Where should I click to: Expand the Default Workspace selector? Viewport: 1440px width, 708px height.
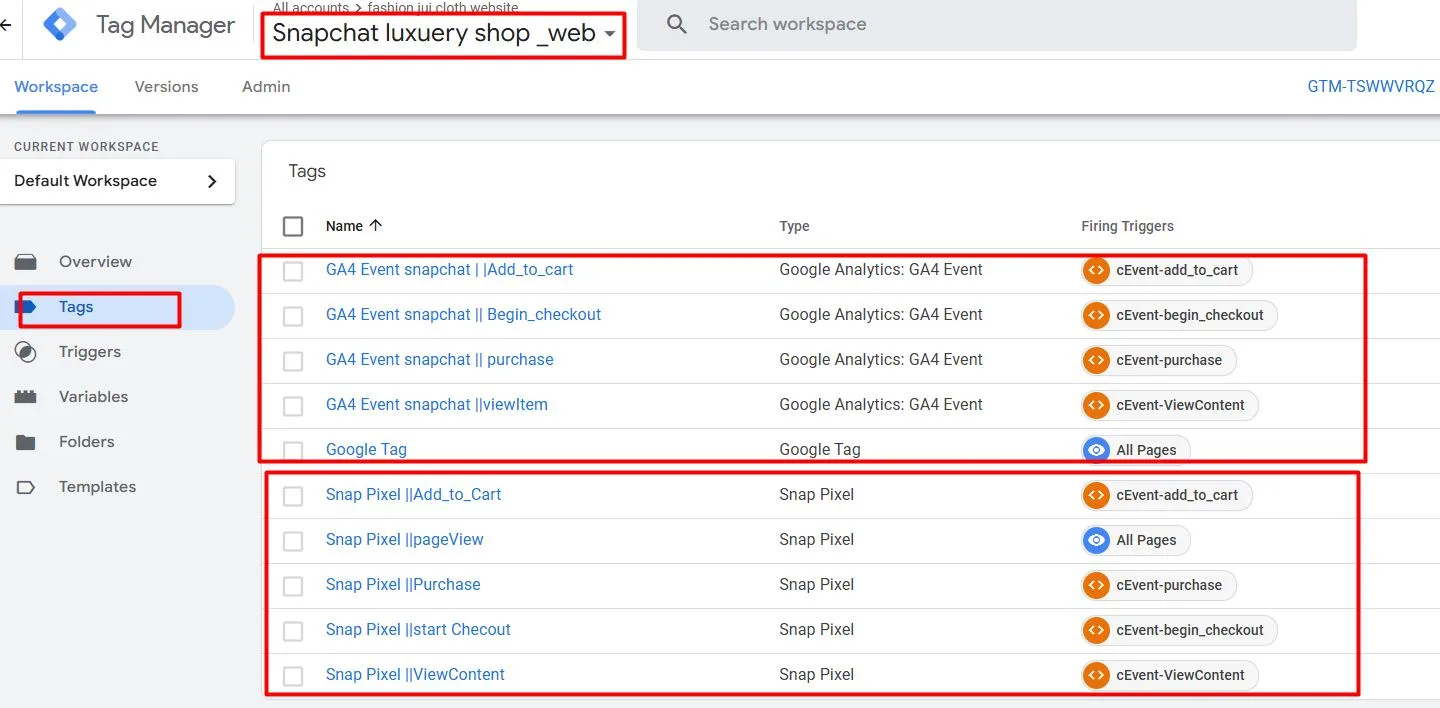(x=118, y=181)
